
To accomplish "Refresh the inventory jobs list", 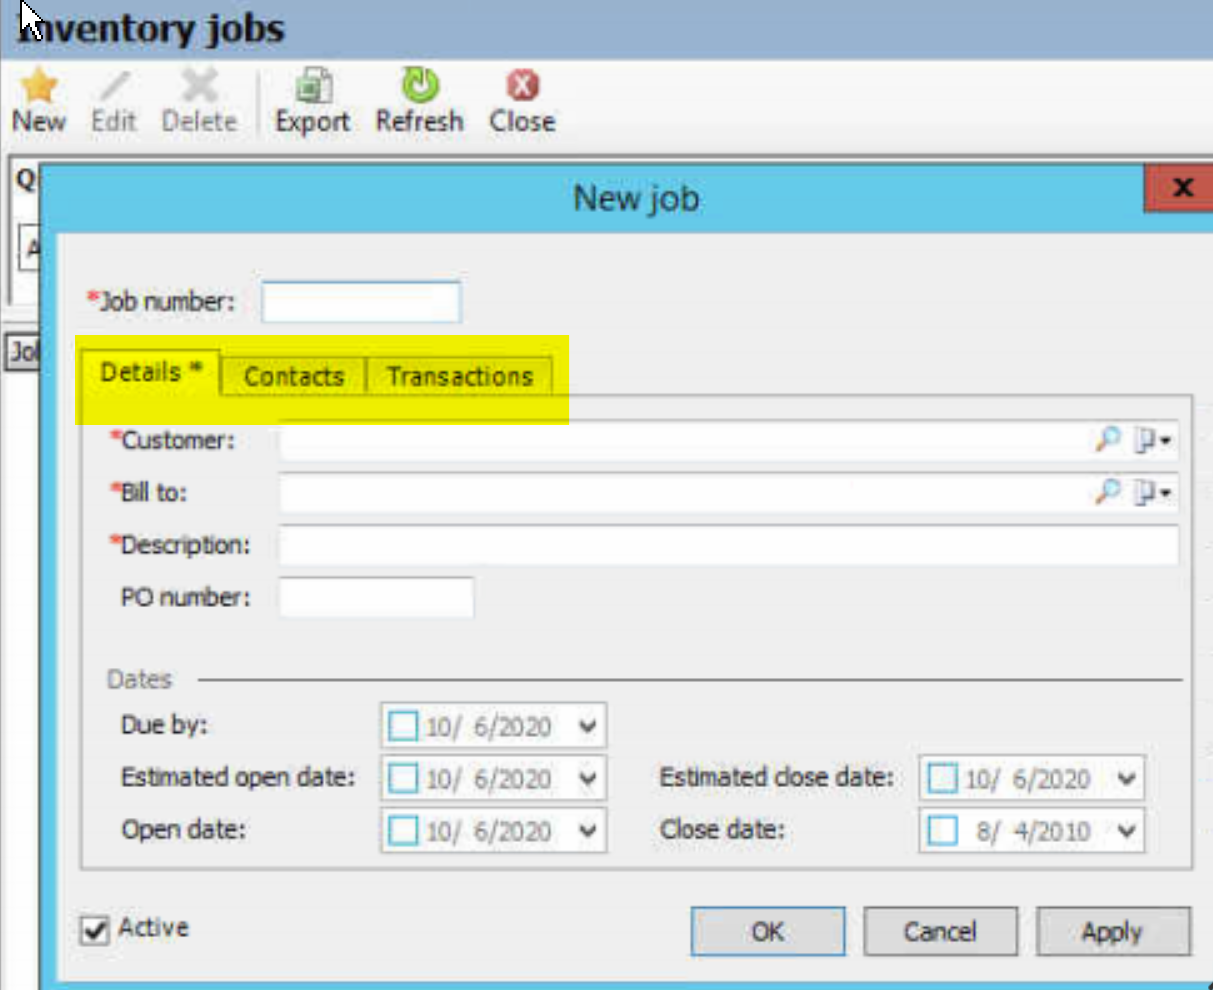I will 419,101.
